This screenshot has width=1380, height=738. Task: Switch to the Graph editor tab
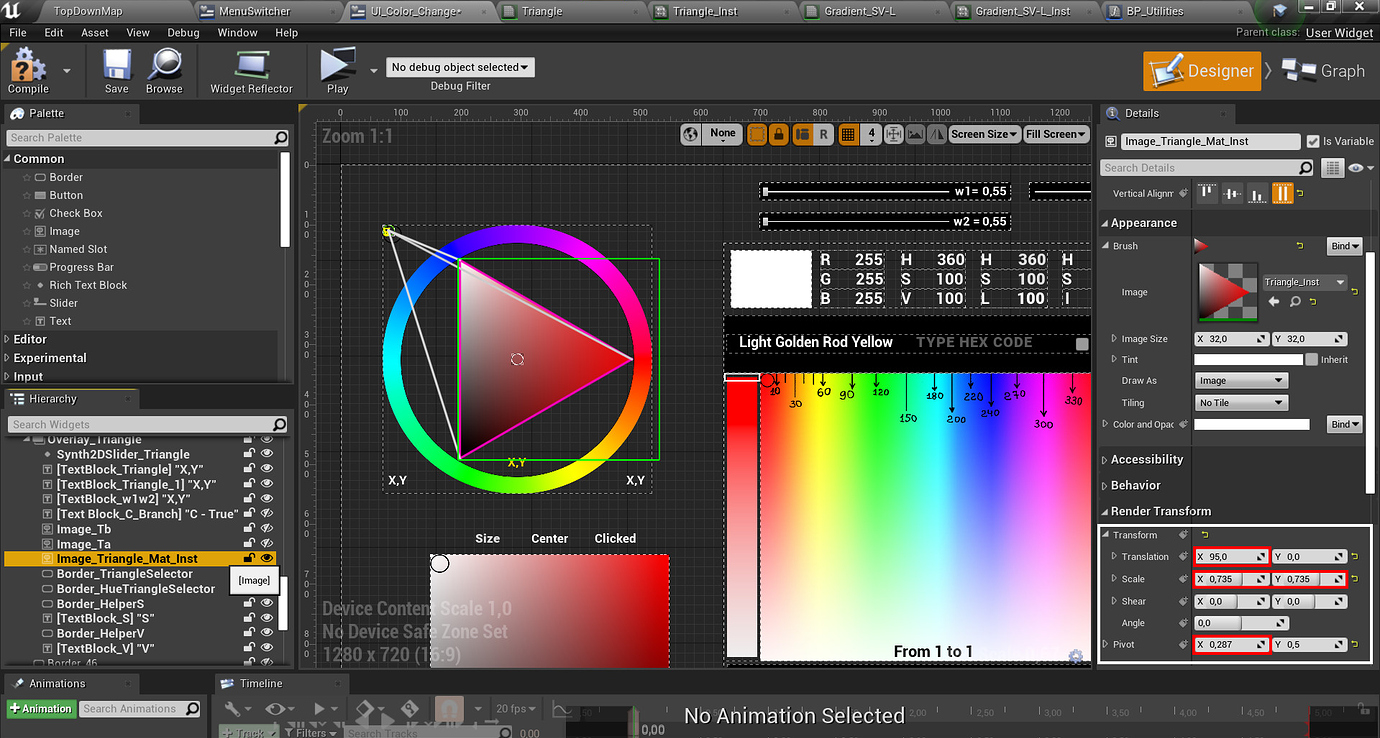point(1324,71)
